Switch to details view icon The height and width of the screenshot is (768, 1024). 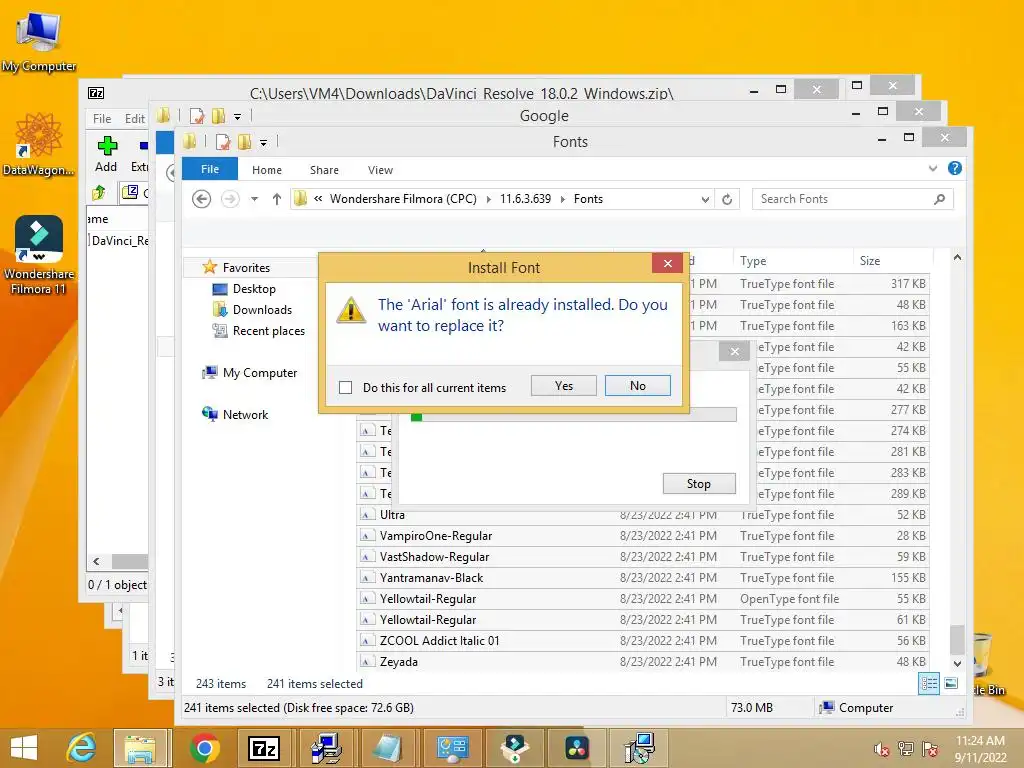coord(929,684)
